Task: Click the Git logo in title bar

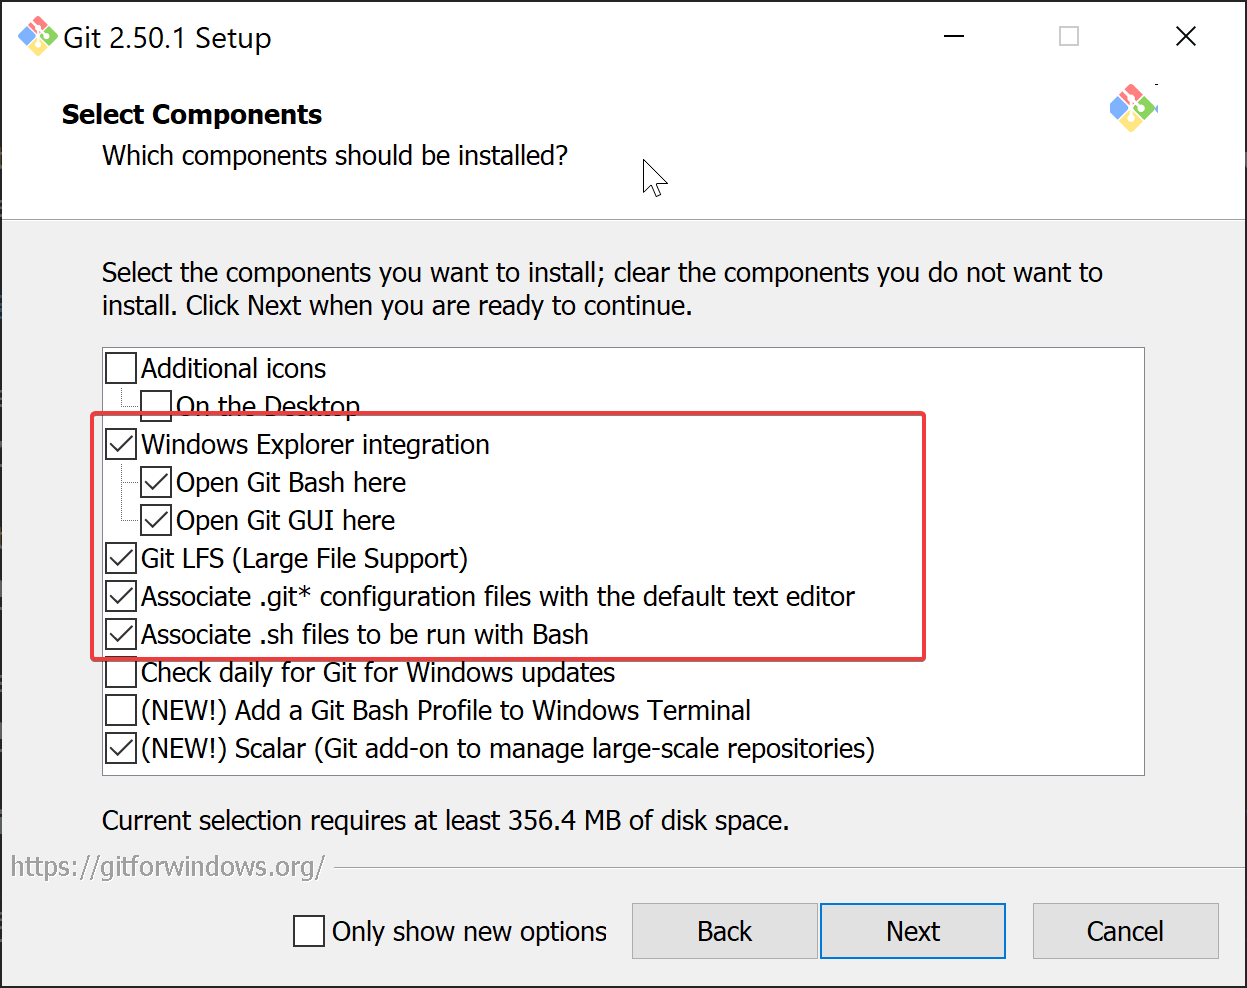Action: 38,37
